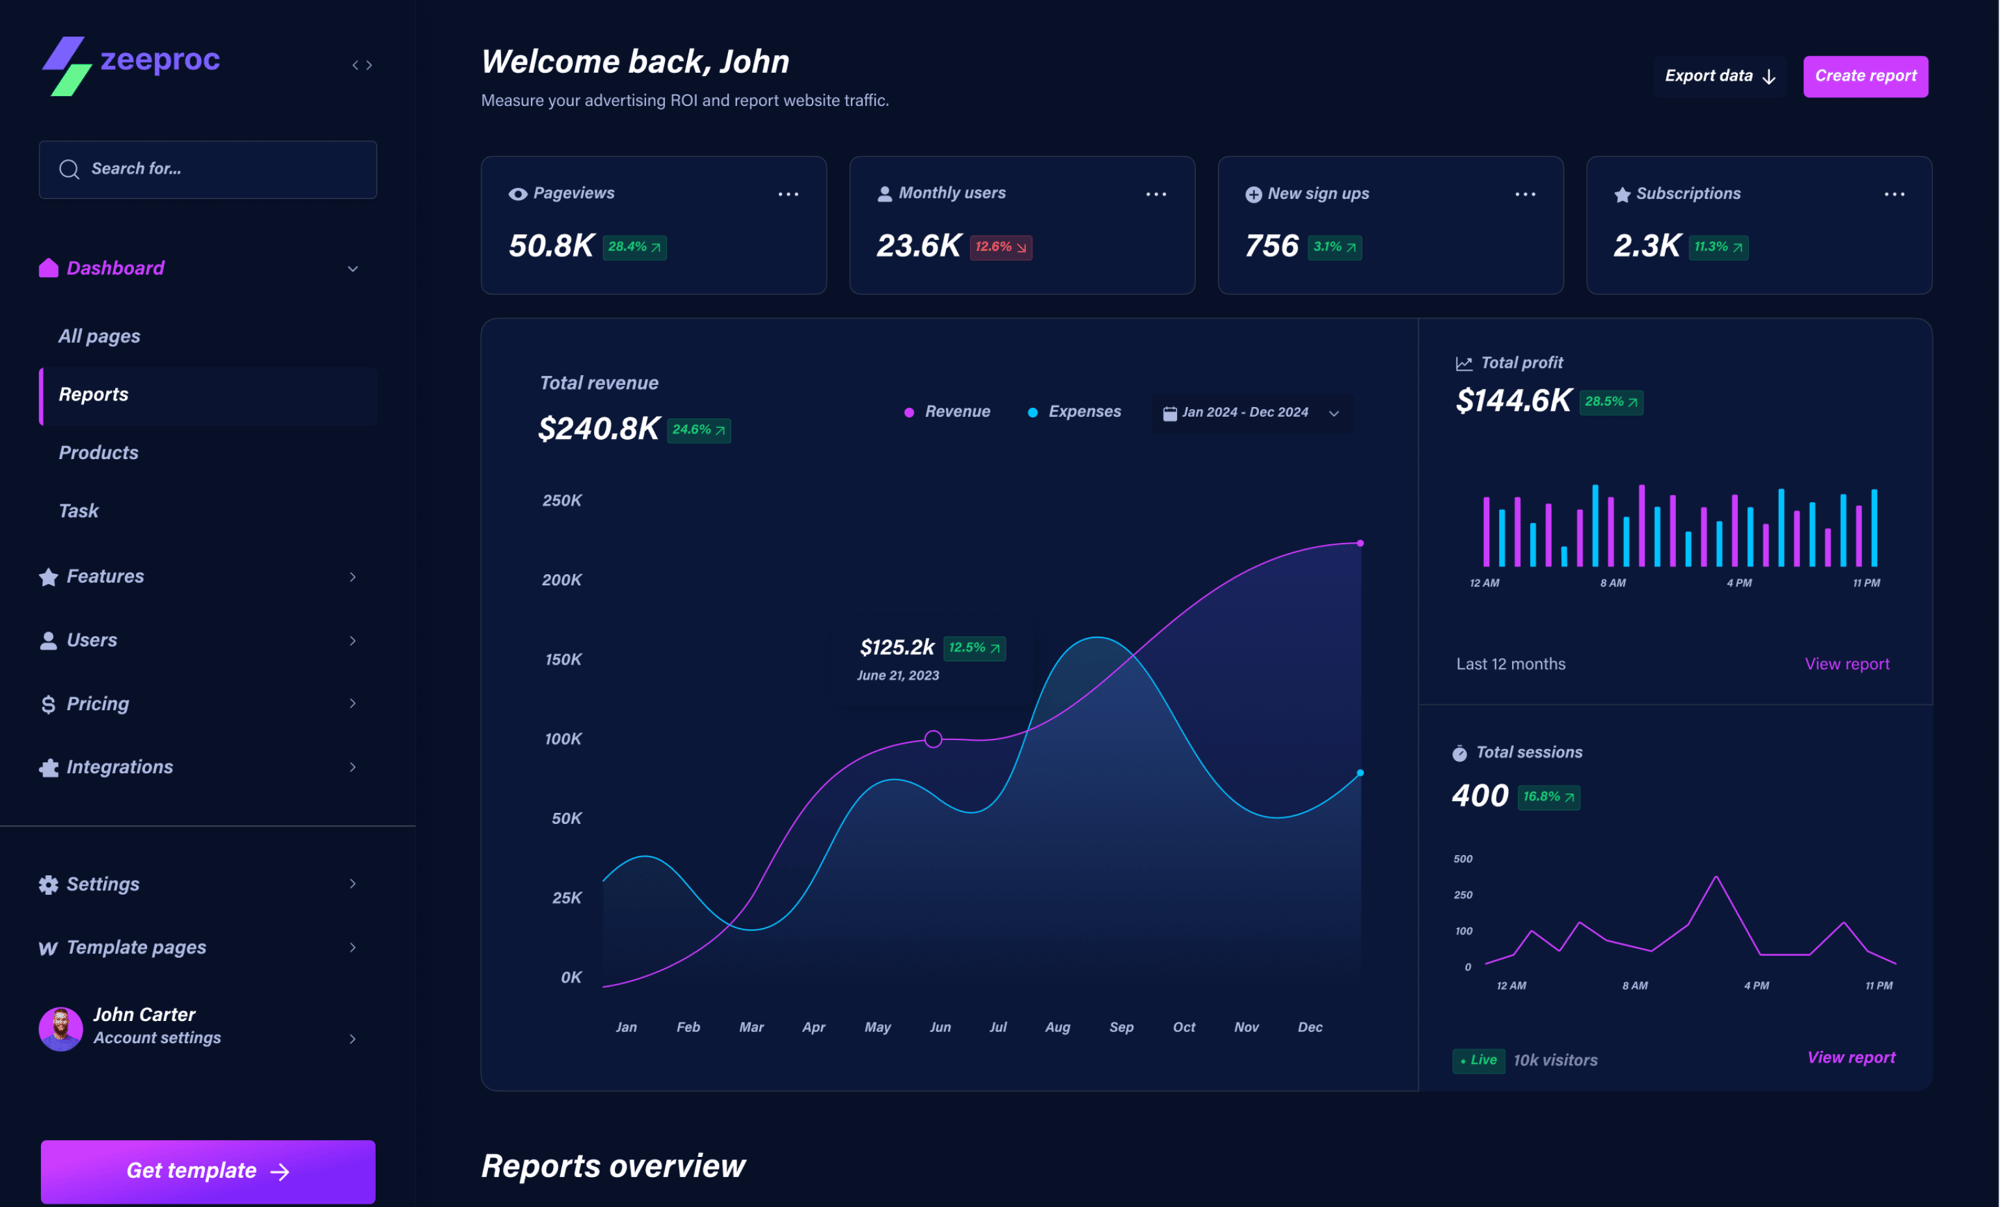Screen dimensions: 2000x1207
Task: Click the 10k visitors text
Action: pos(1555,1061)
